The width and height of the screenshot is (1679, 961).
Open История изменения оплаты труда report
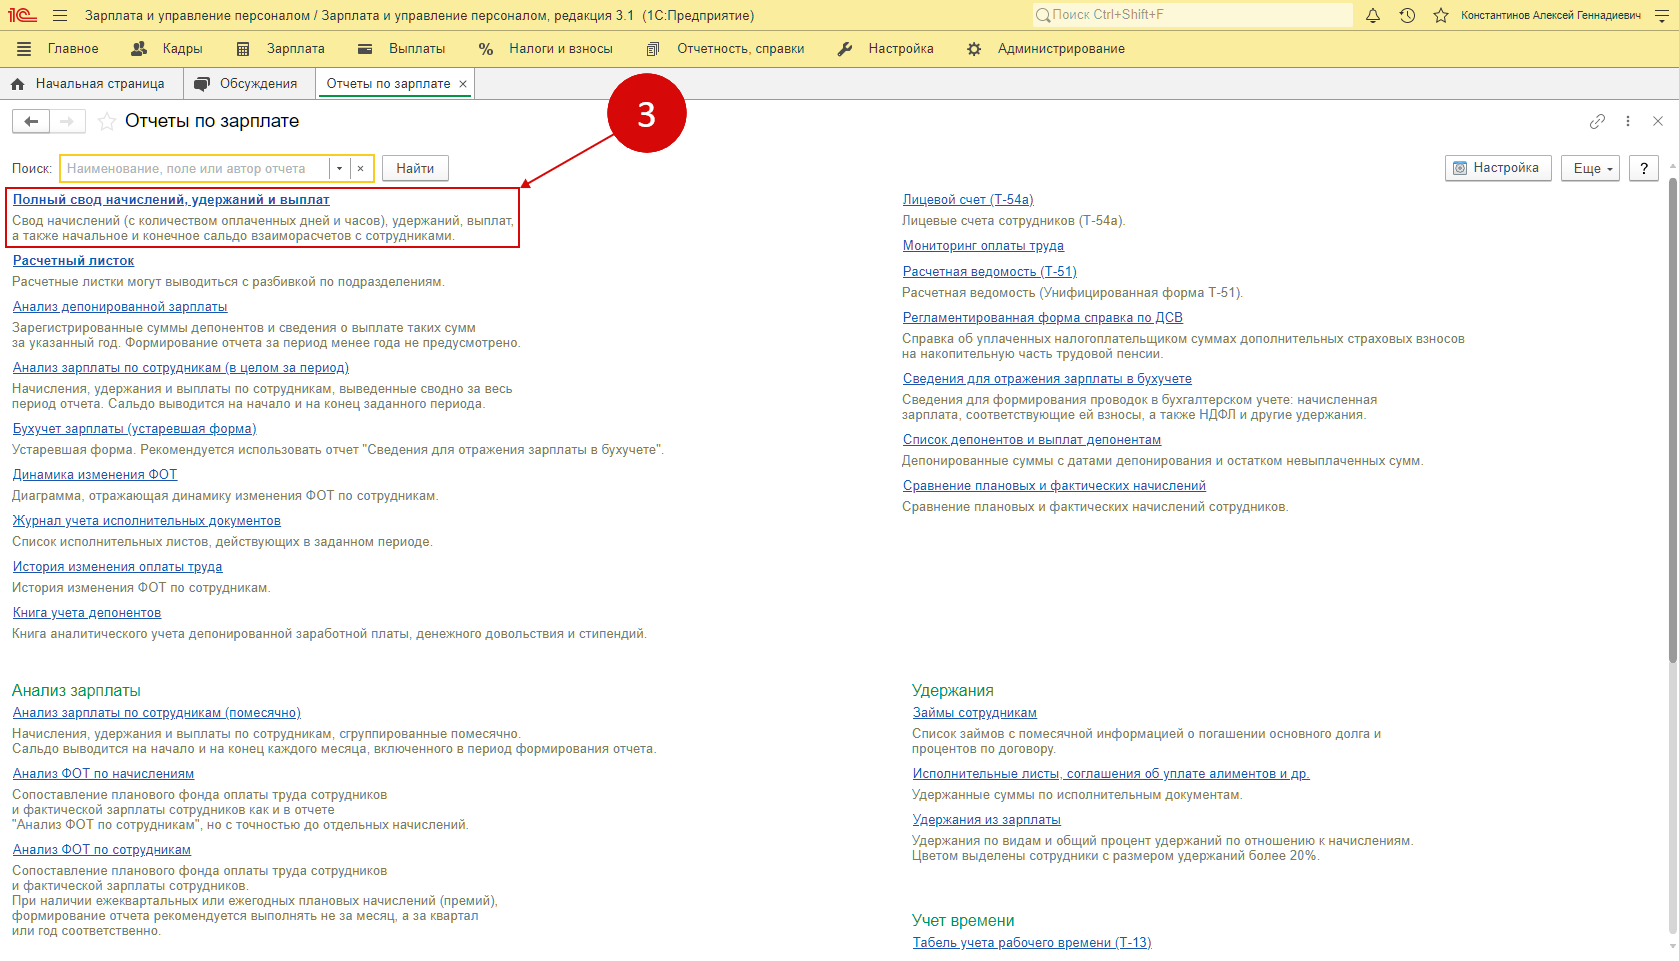point(117,567)
